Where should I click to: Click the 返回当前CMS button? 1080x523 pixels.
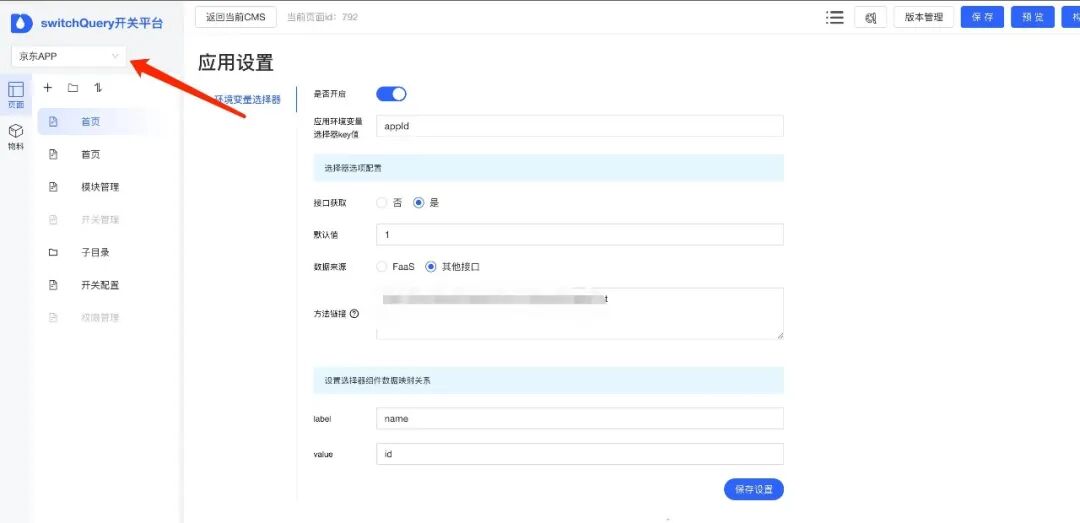pos(236,17)
